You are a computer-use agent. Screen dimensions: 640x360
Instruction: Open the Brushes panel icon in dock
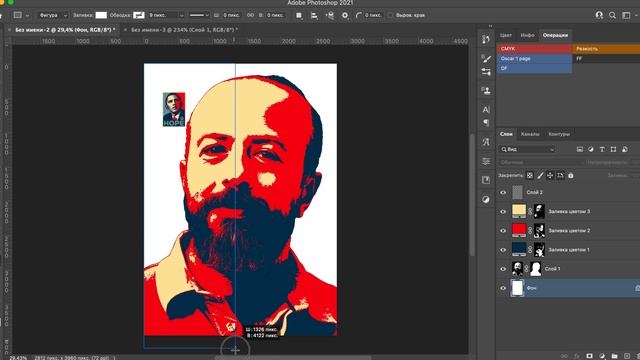[x=486, y=58]
